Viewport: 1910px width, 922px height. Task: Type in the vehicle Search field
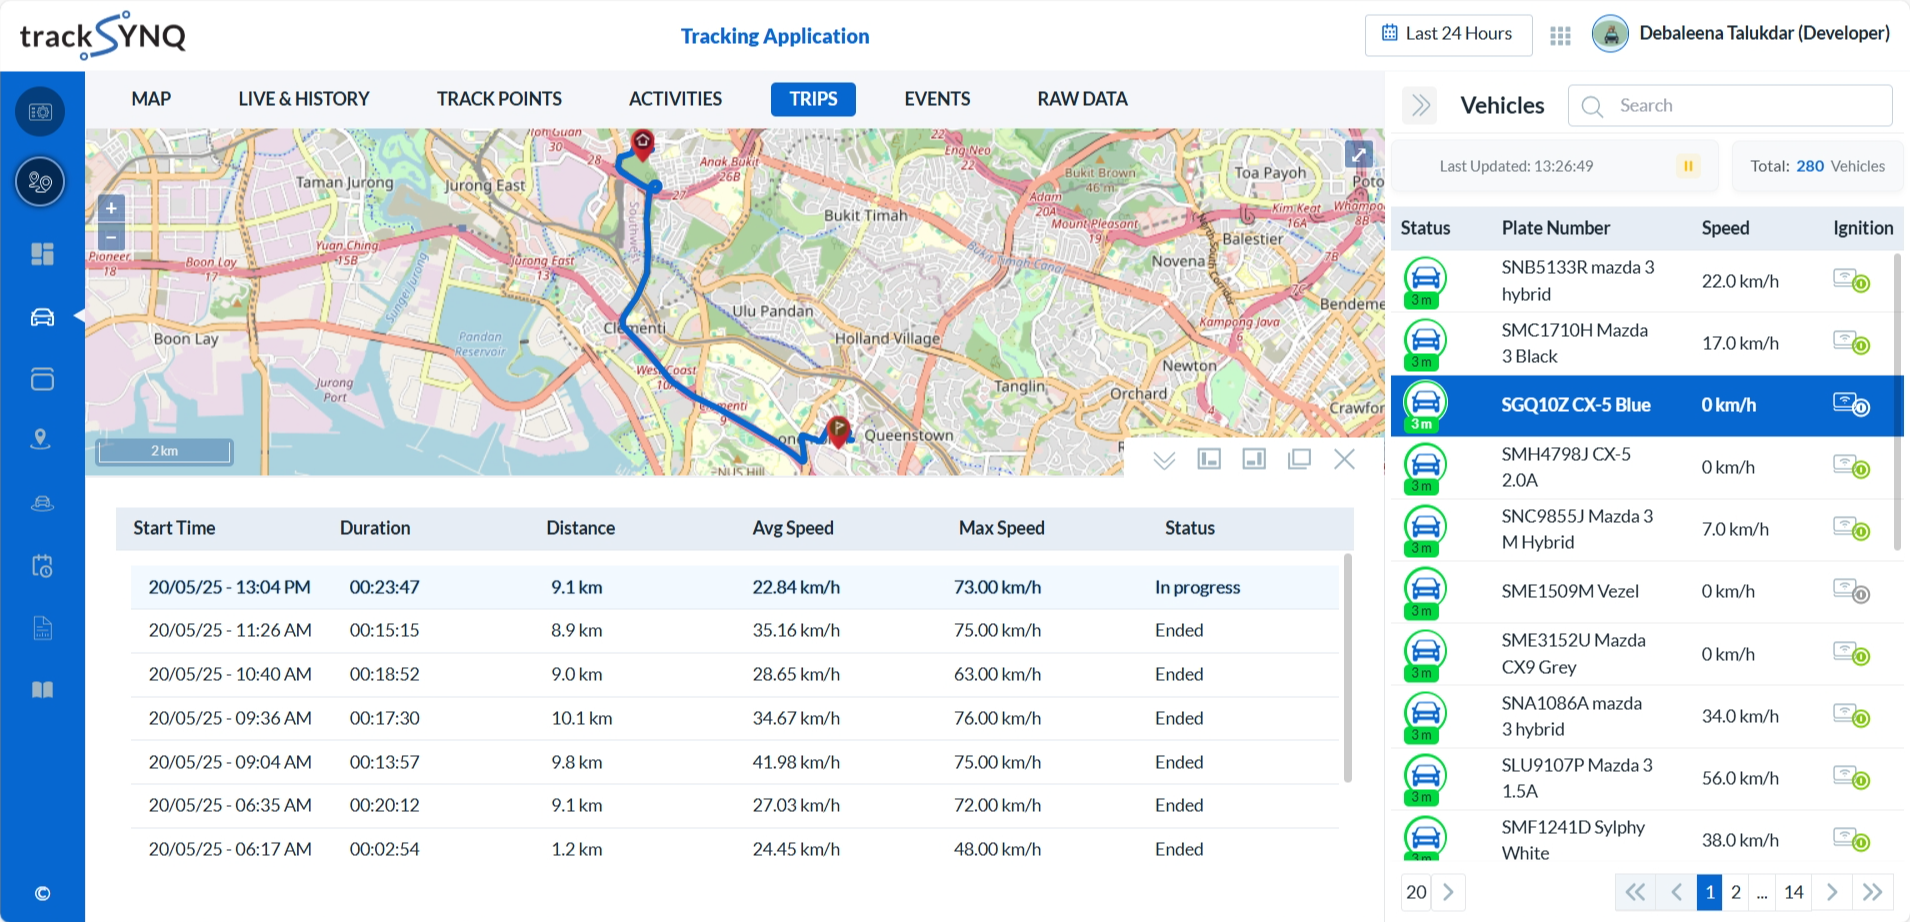coord(1745,105)
